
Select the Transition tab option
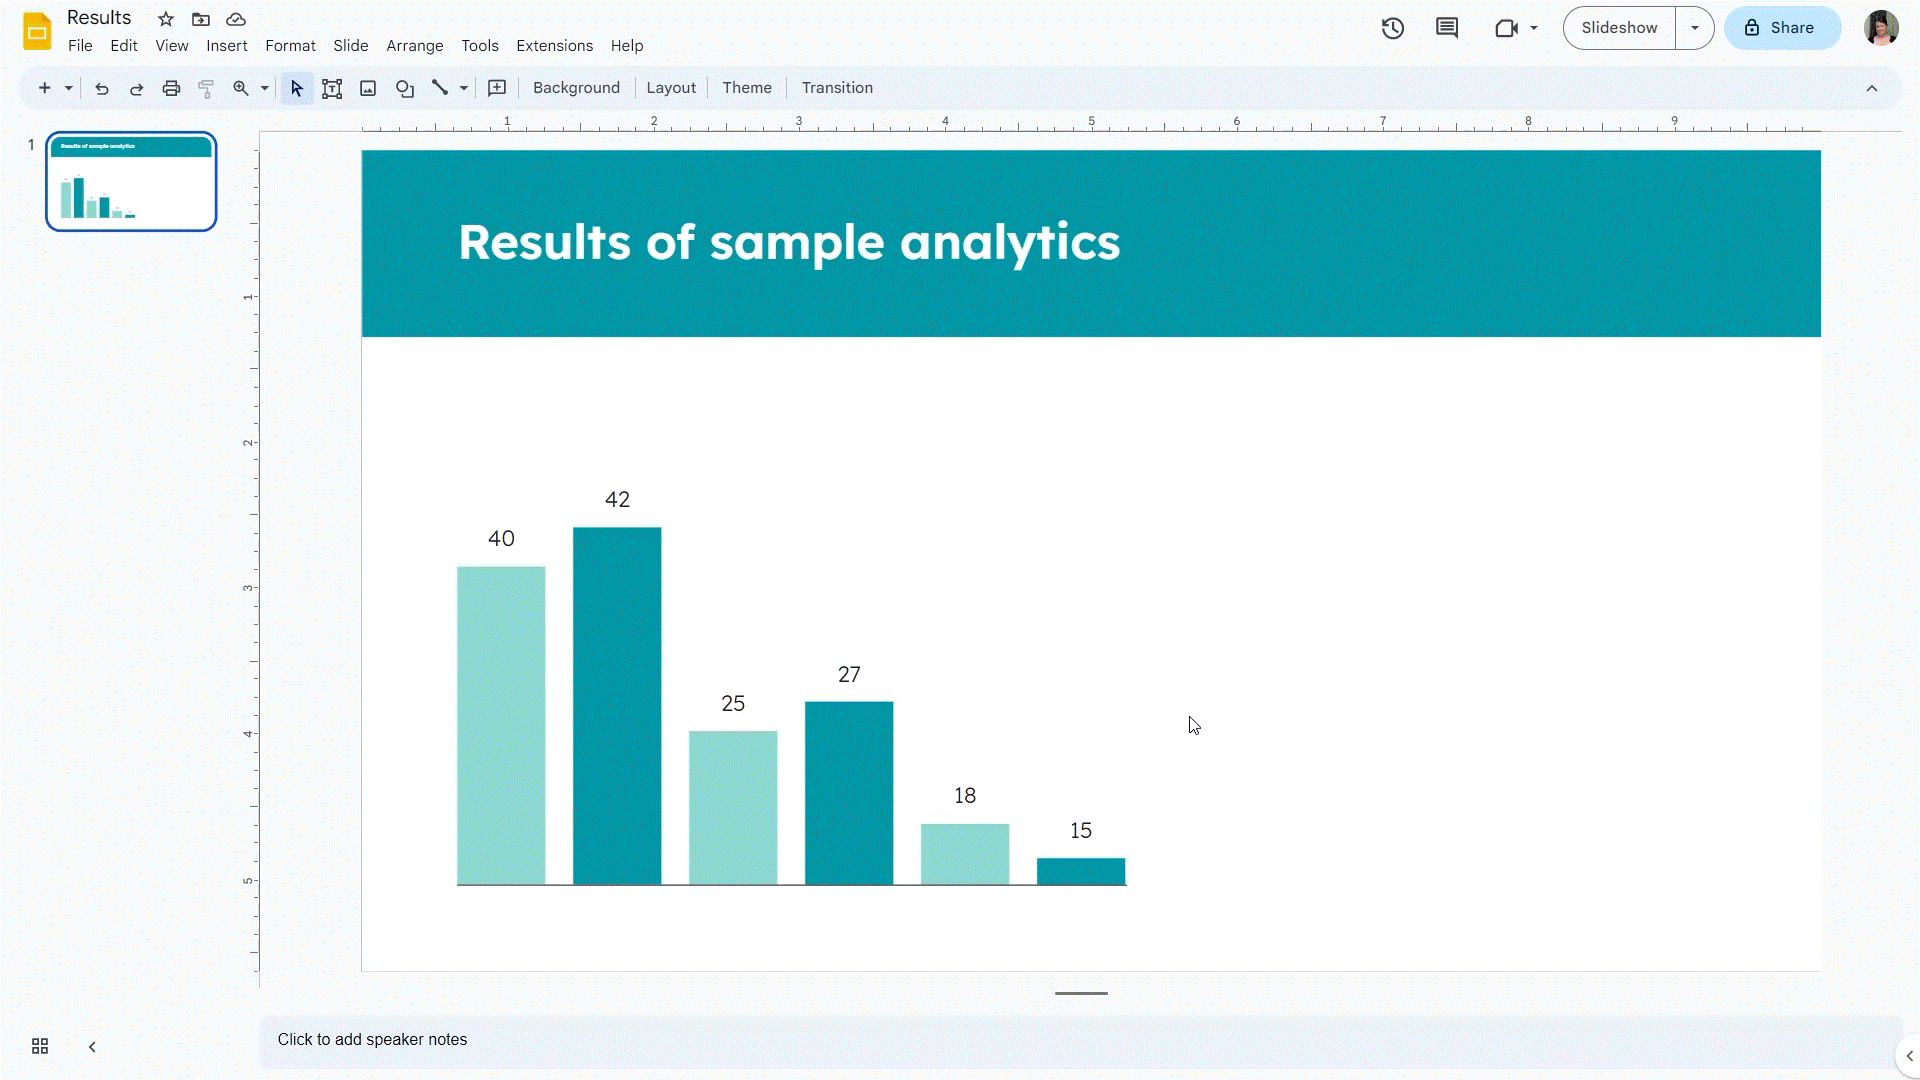point(836,87)
